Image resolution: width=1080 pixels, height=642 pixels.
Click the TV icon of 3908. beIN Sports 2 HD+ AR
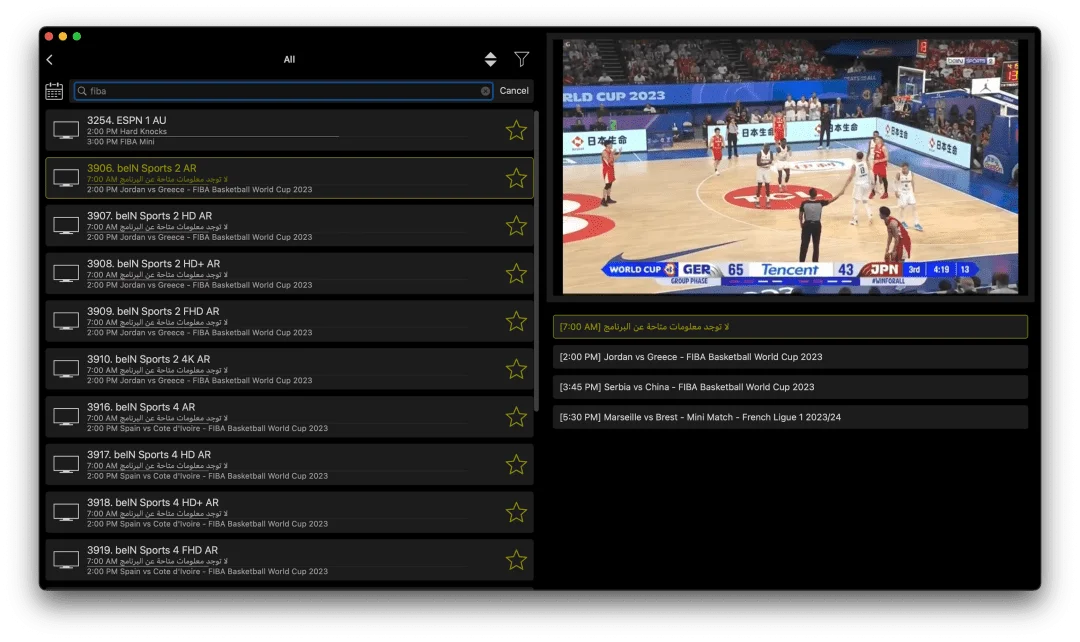[x=66, y=273]
